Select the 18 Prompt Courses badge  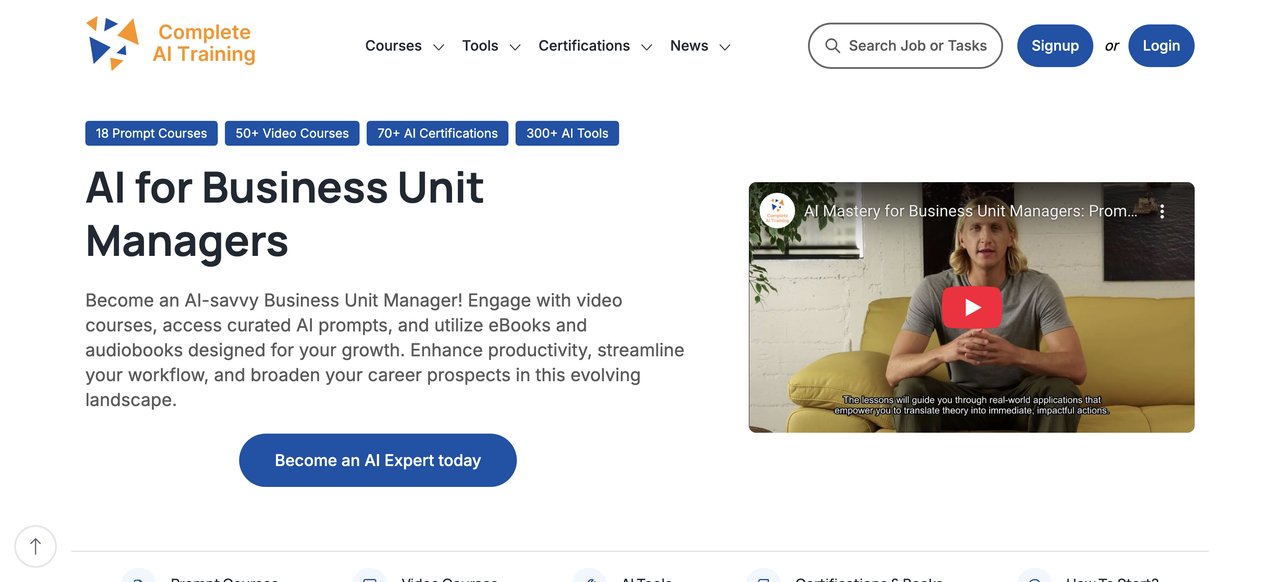click(151, 133)
